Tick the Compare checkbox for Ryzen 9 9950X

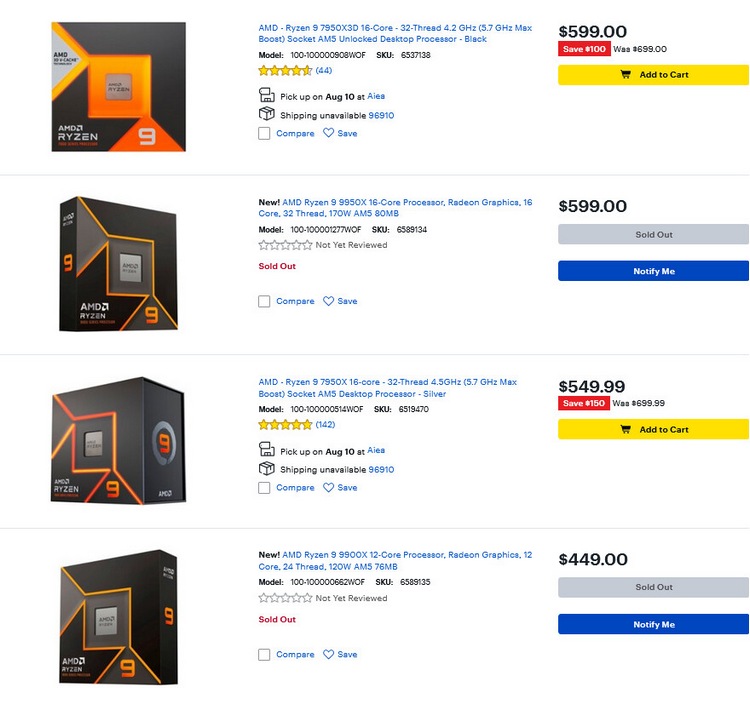264,301
